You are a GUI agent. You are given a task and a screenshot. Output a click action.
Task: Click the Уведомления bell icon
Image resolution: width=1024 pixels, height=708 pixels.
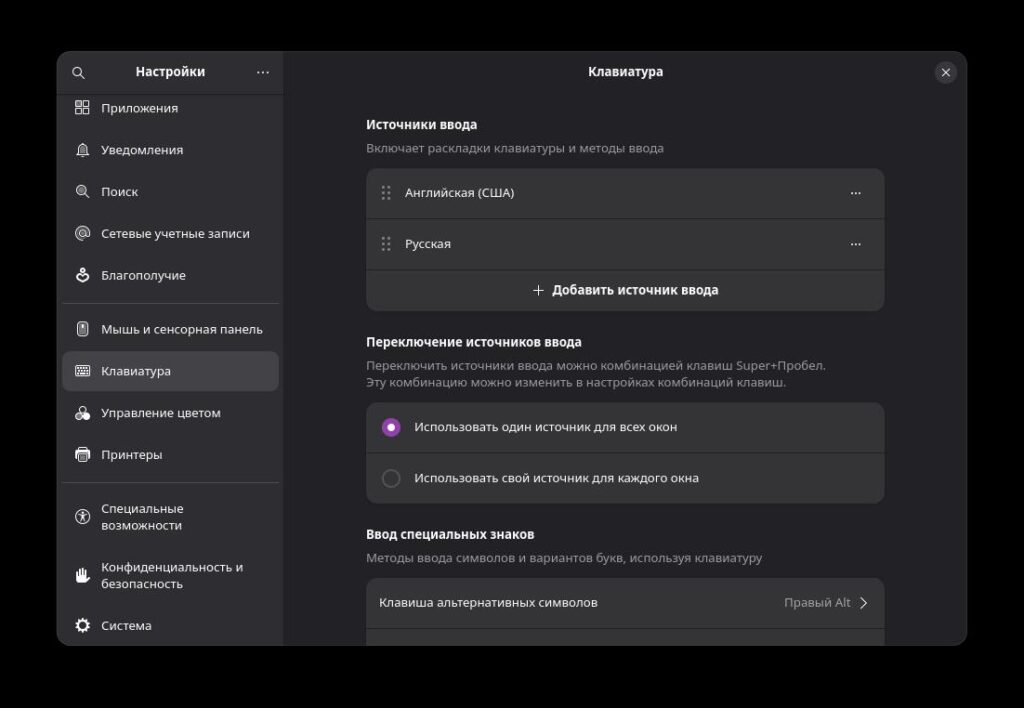(x=83, y=150)
